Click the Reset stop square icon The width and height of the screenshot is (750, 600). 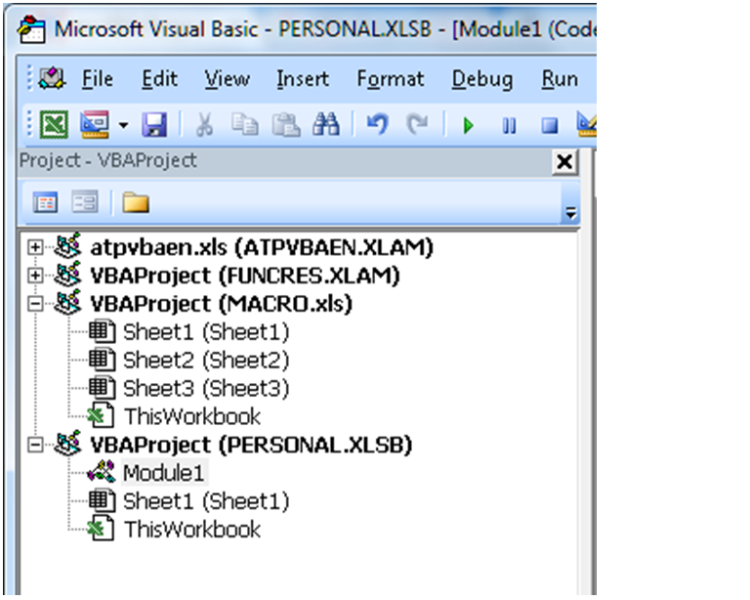click(x=549, y=126)
